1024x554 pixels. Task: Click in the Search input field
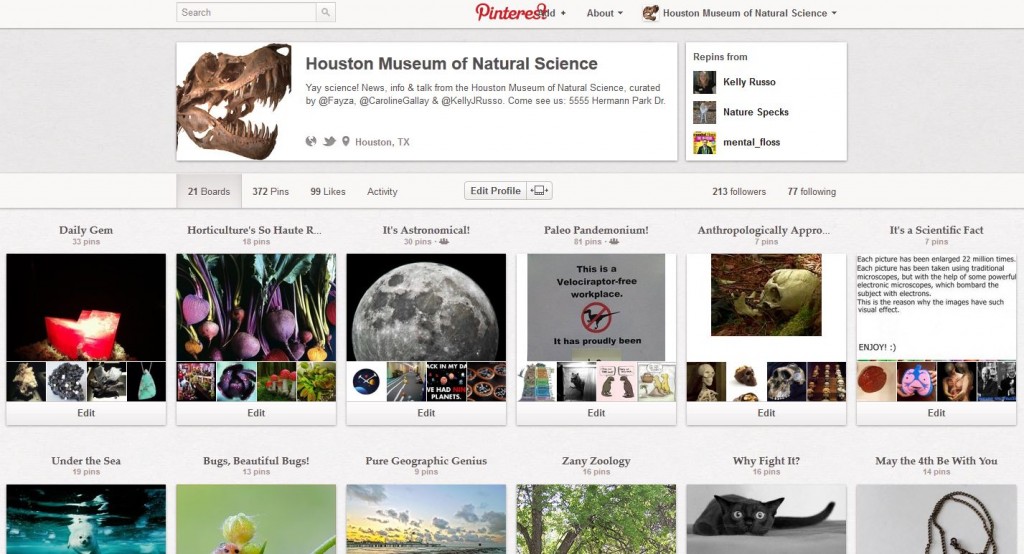tap(247, 13)
